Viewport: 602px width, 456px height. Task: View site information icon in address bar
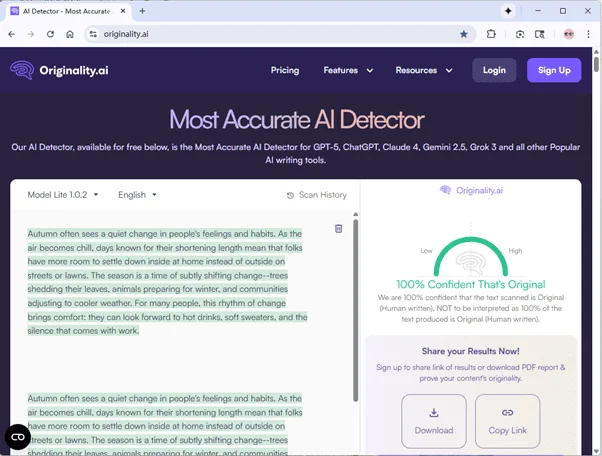tap(93, 34)
